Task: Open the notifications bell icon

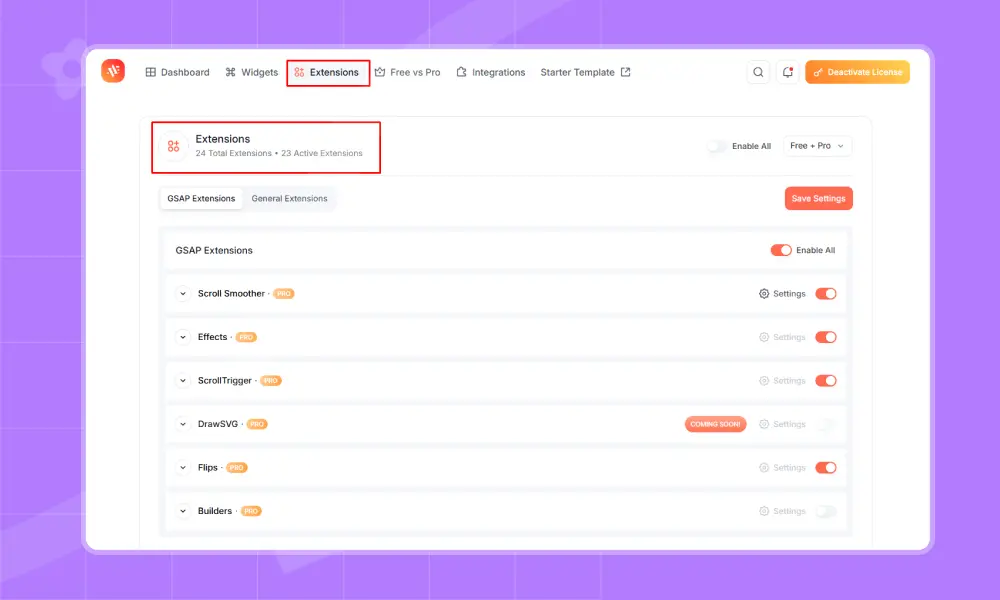Action: (788, 72)
